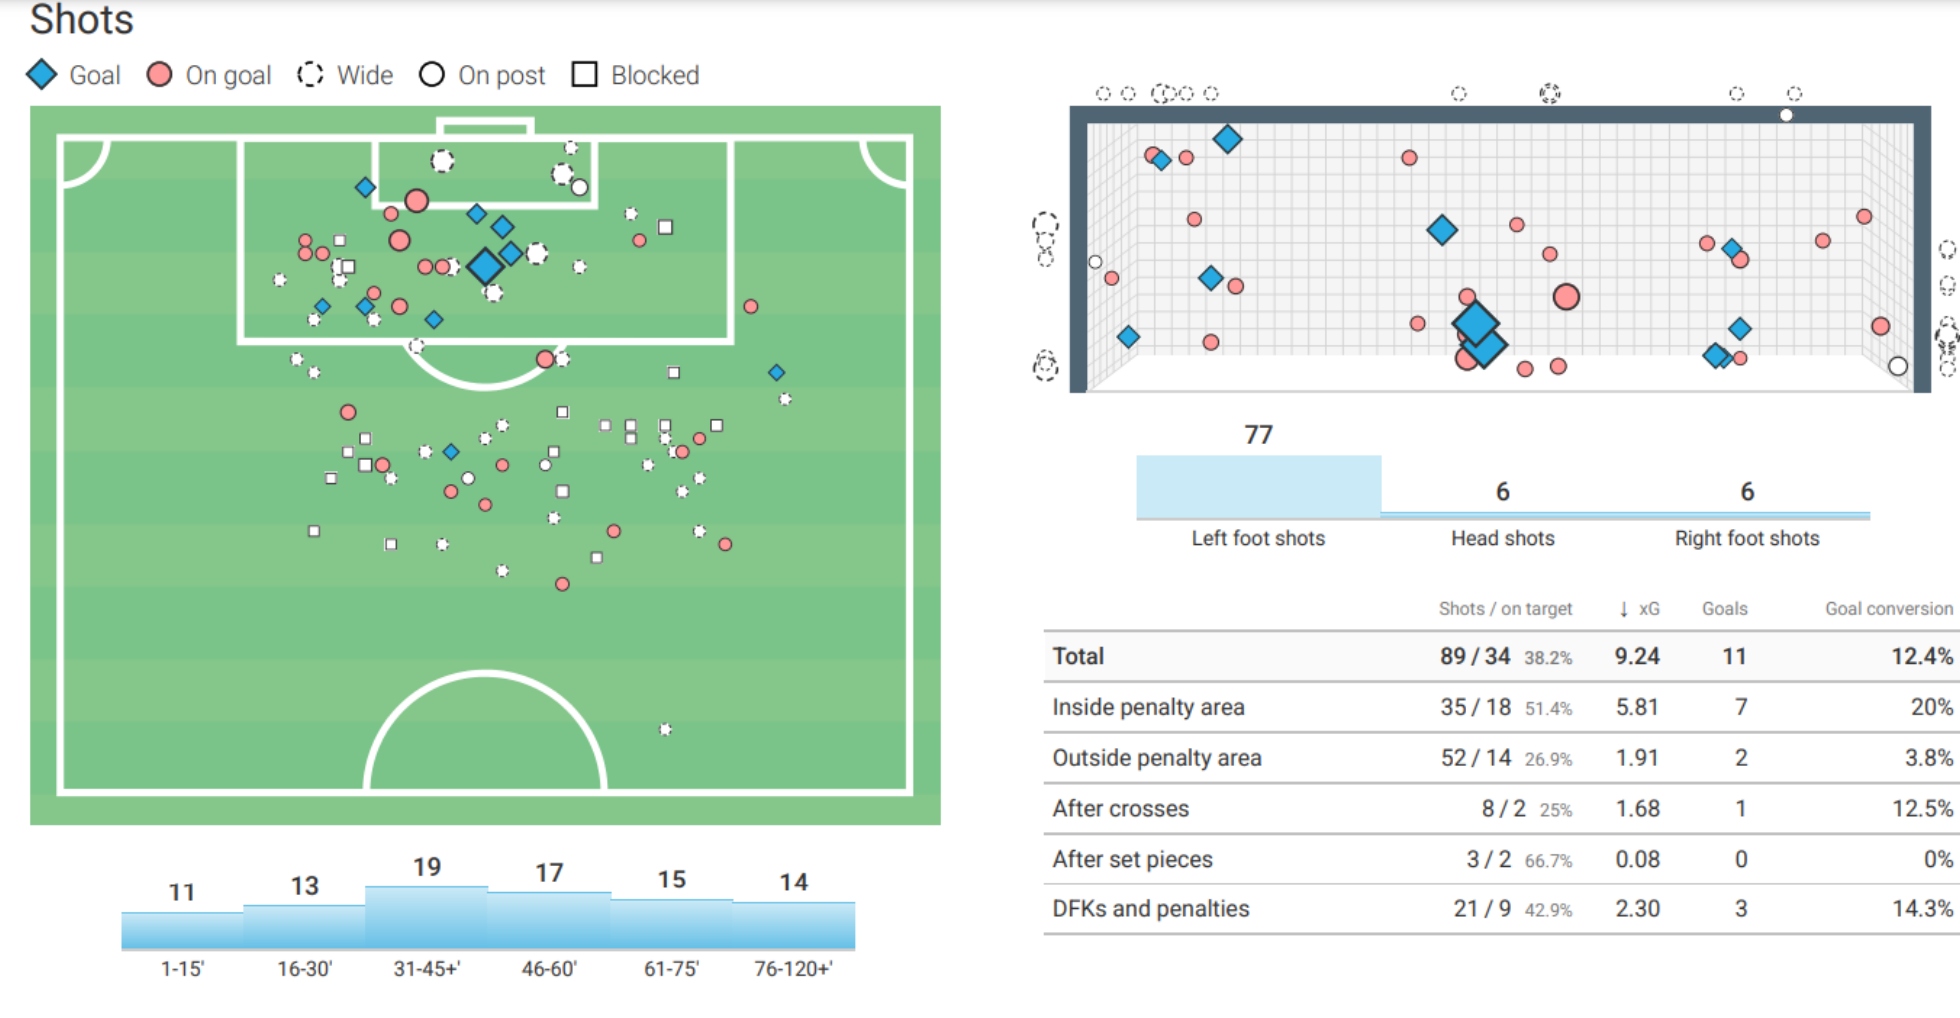Select the 31-45+' time period bar
This screenshot has height=1018, width=1960.
coord(427,917)
